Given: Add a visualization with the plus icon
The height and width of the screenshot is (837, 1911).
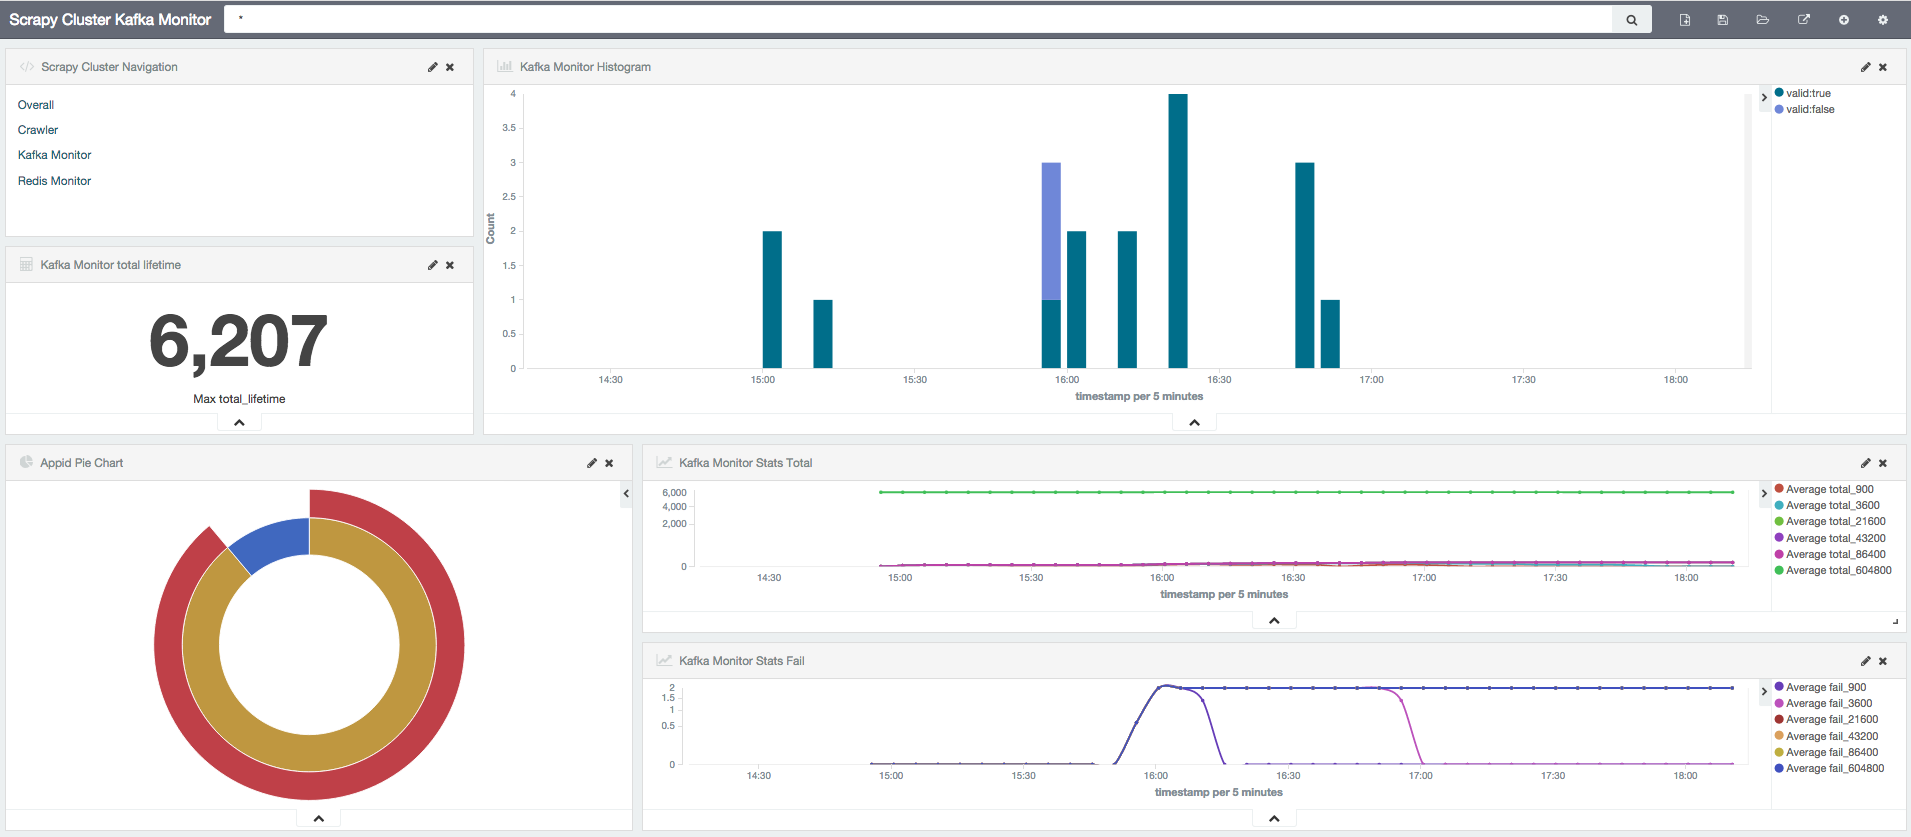Looking at the screenshot, I should 1844,20.
